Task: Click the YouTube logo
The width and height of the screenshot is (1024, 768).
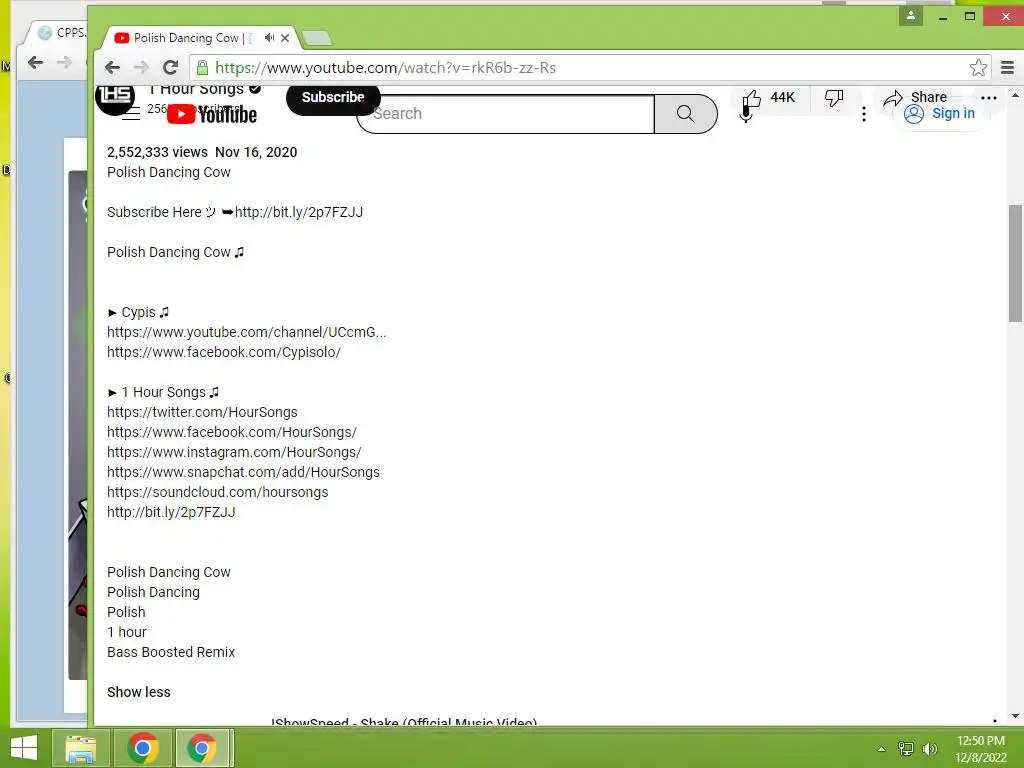Action: pos(212,114)
